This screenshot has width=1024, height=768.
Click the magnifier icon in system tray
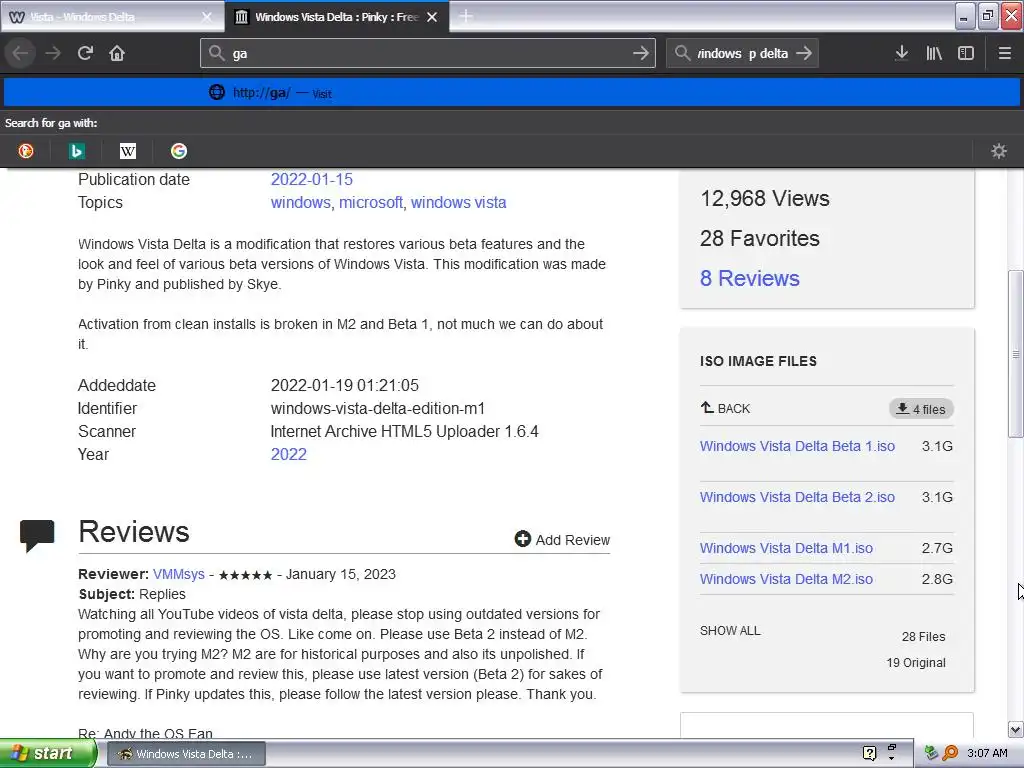950,753
